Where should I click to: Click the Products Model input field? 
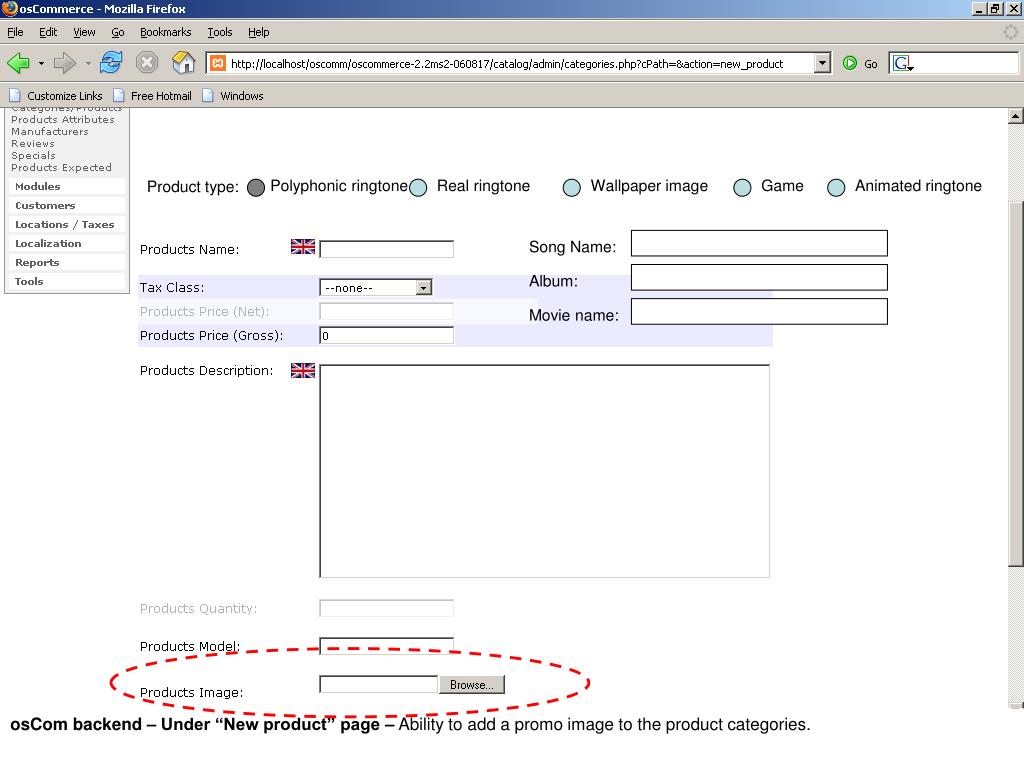387,646
